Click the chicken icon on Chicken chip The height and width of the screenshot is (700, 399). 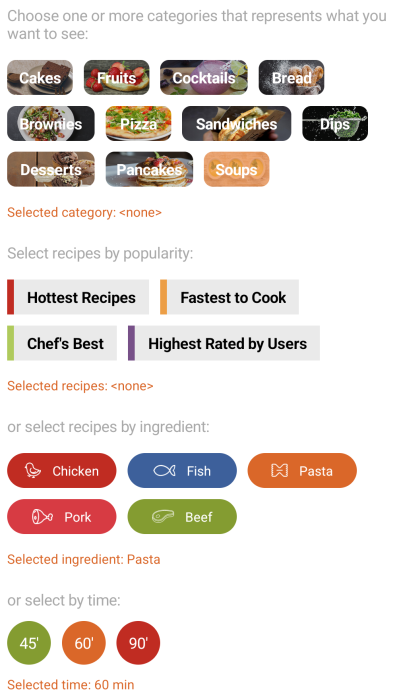(33, 471)
